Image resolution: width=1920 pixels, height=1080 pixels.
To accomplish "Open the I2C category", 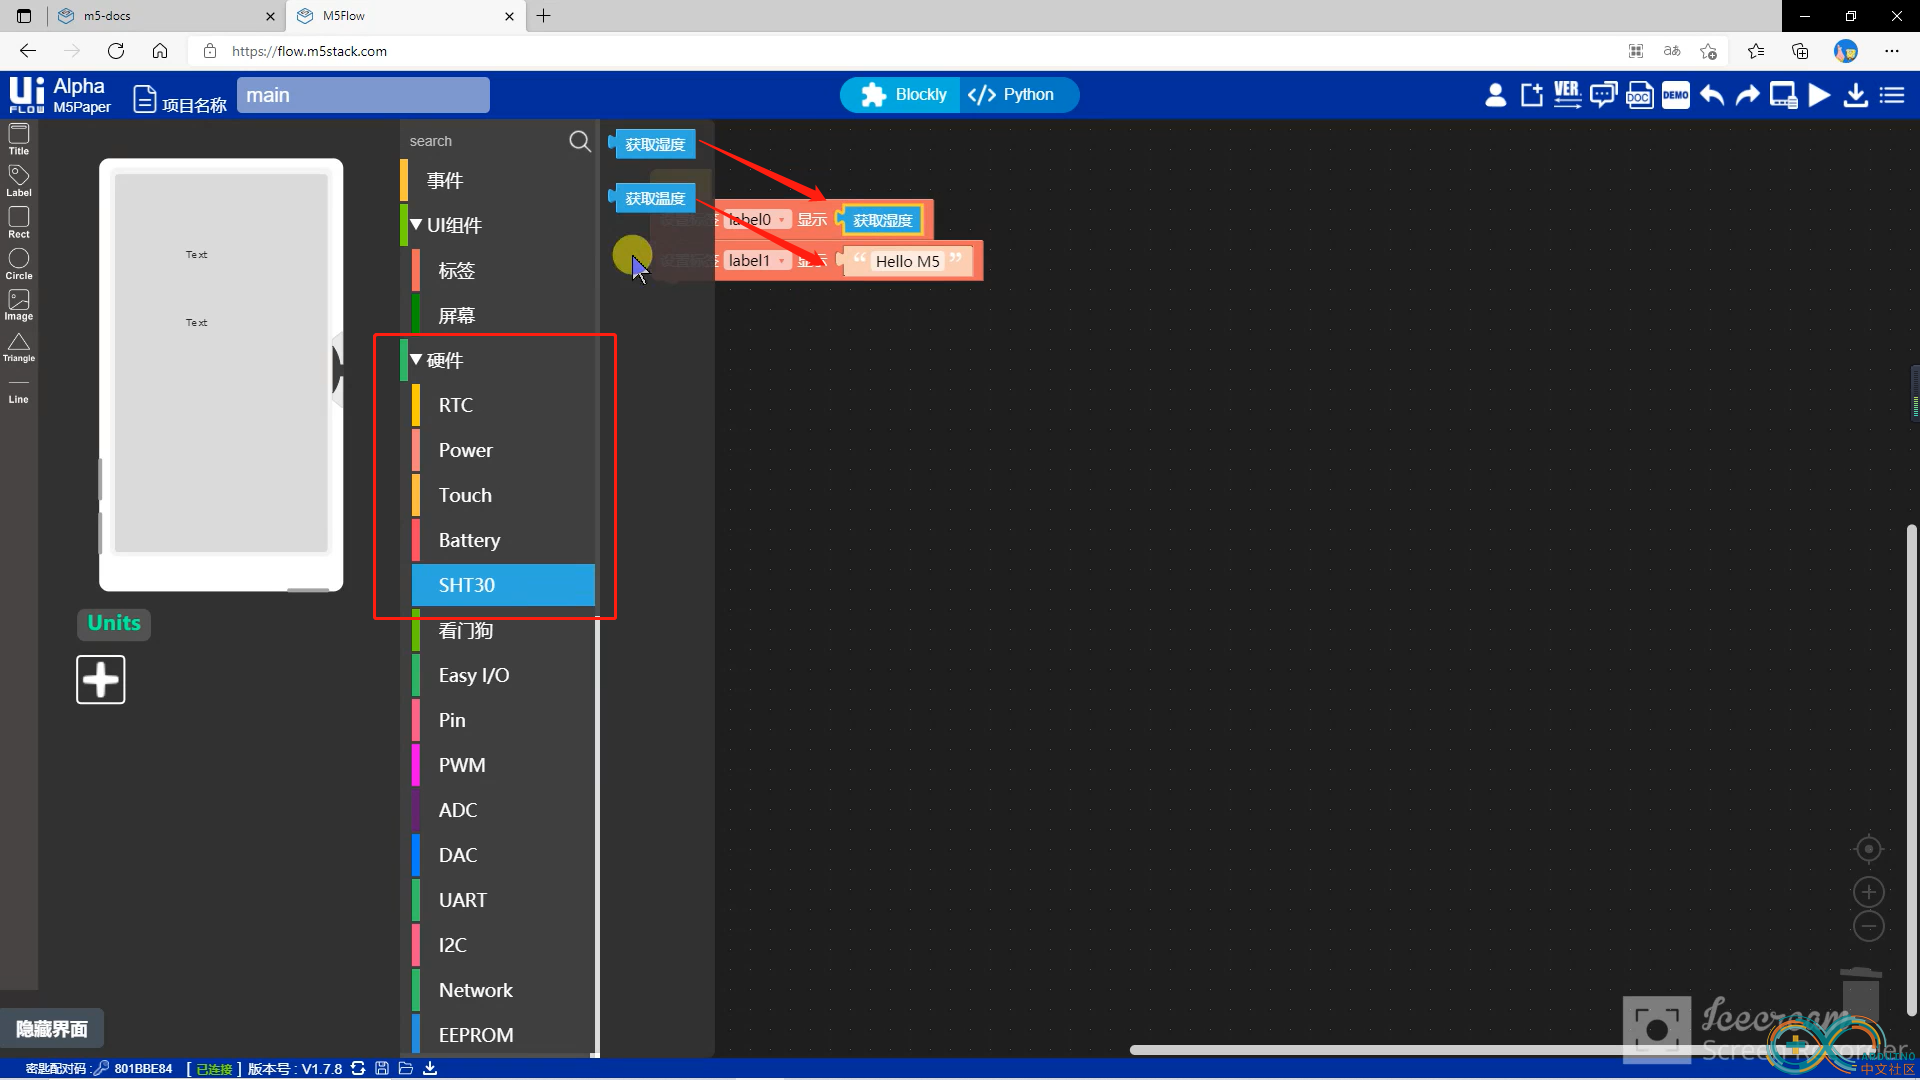I will point(504,945).
